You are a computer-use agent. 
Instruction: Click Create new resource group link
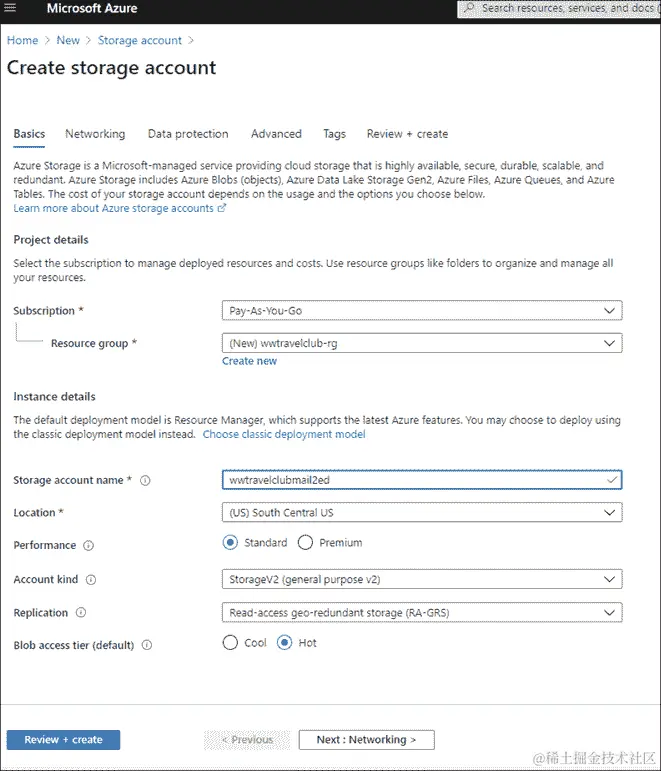tap(249, 361)
